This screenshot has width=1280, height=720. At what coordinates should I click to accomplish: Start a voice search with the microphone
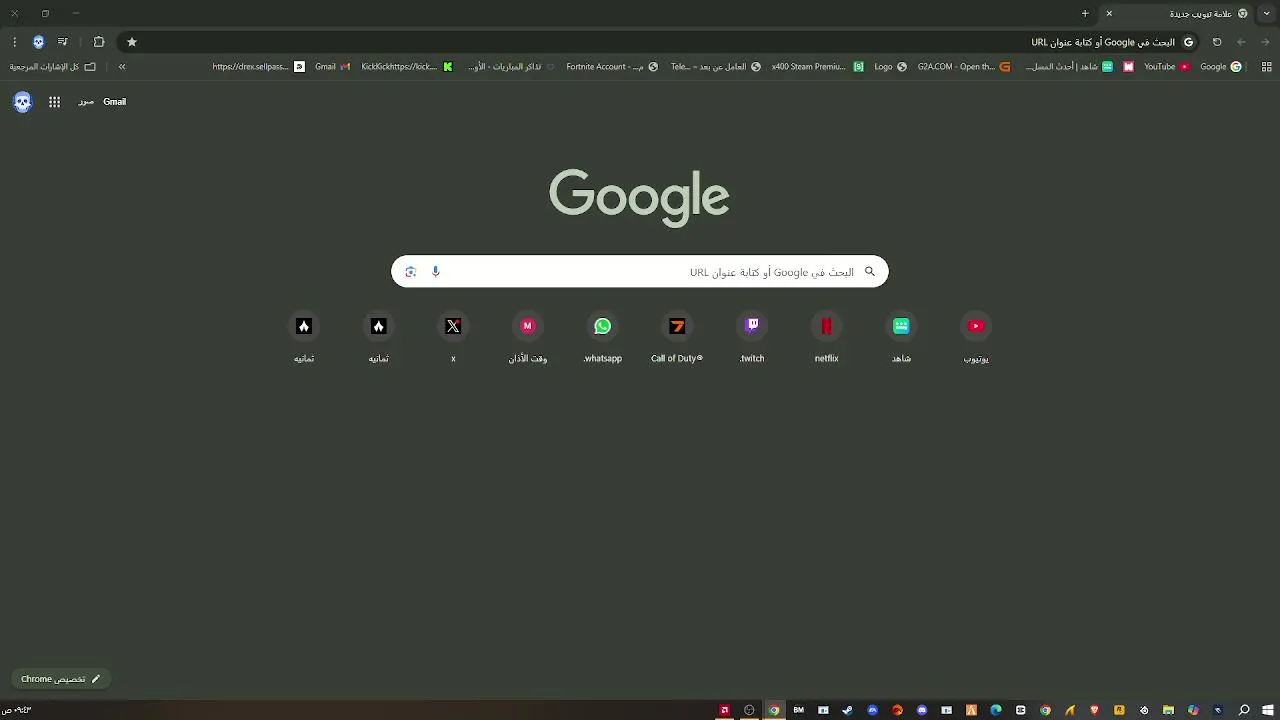coord(435,272)
